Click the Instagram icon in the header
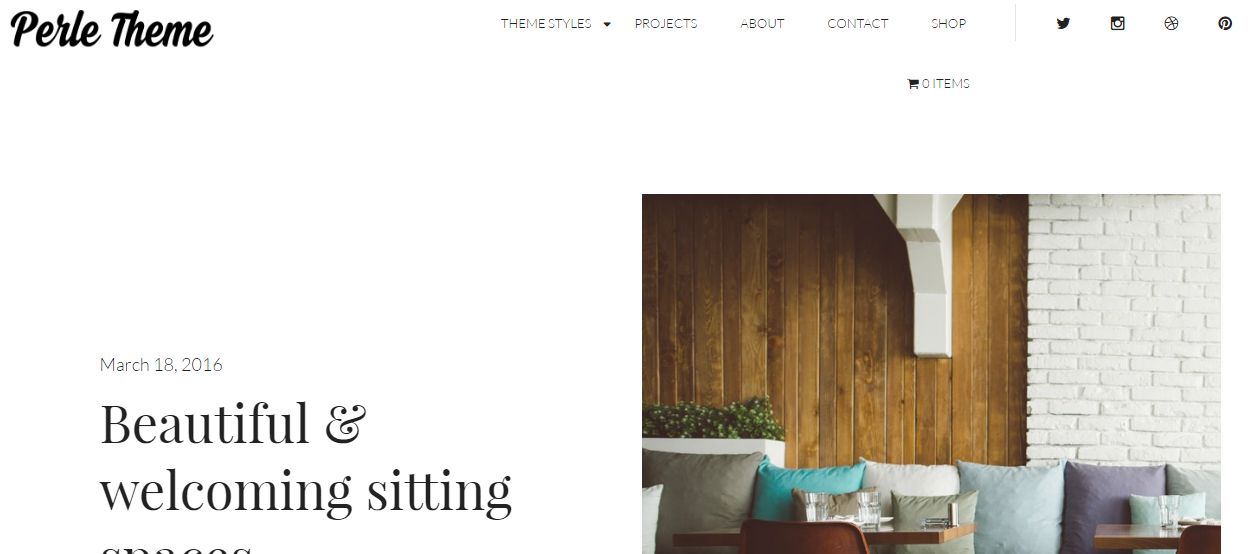The height and width of the screenshot is (554, 1258). coord(1117,23)
